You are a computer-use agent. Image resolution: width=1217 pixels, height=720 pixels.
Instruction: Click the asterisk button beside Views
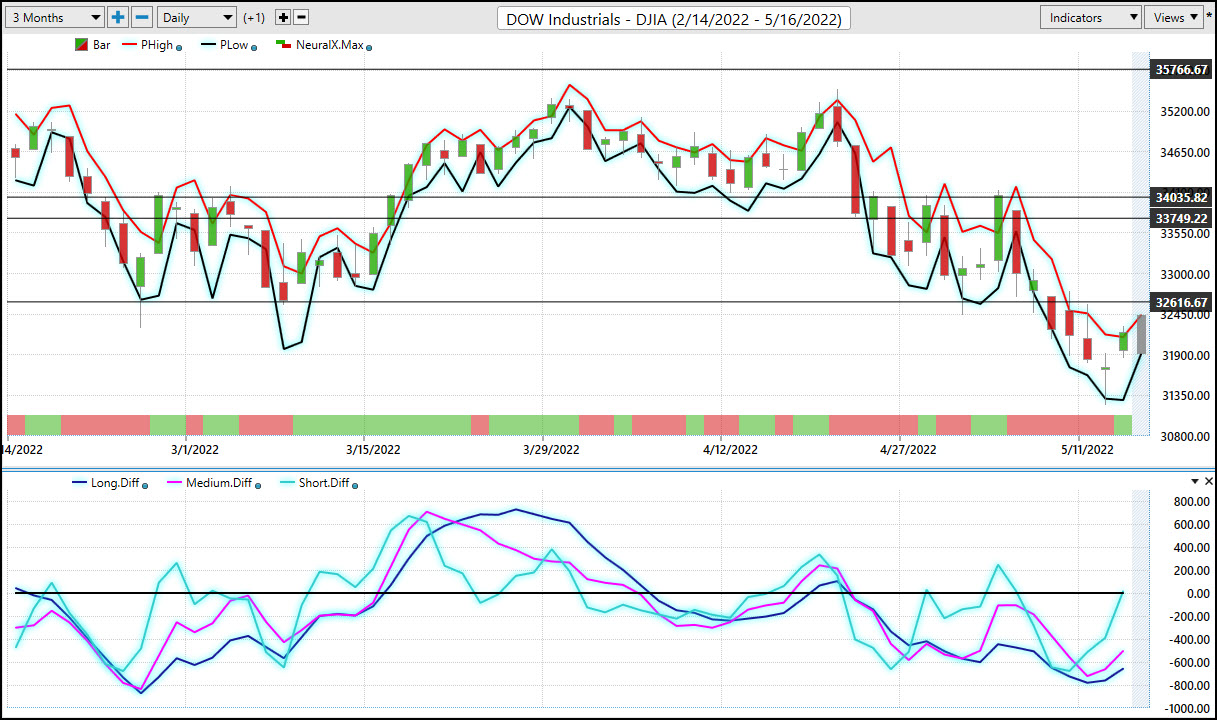[x=1209, y=17]
